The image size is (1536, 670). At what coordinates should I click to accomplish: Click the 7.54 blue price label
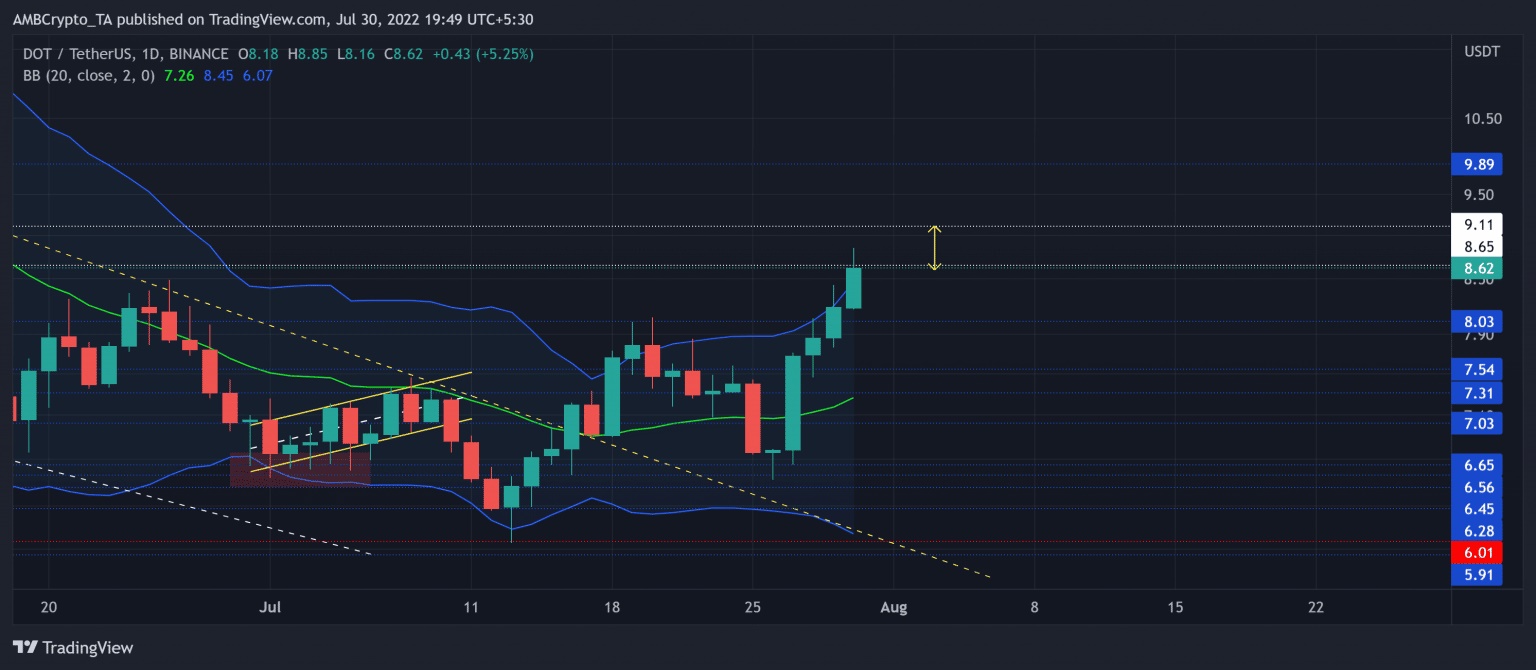[x=1476, y=370]
